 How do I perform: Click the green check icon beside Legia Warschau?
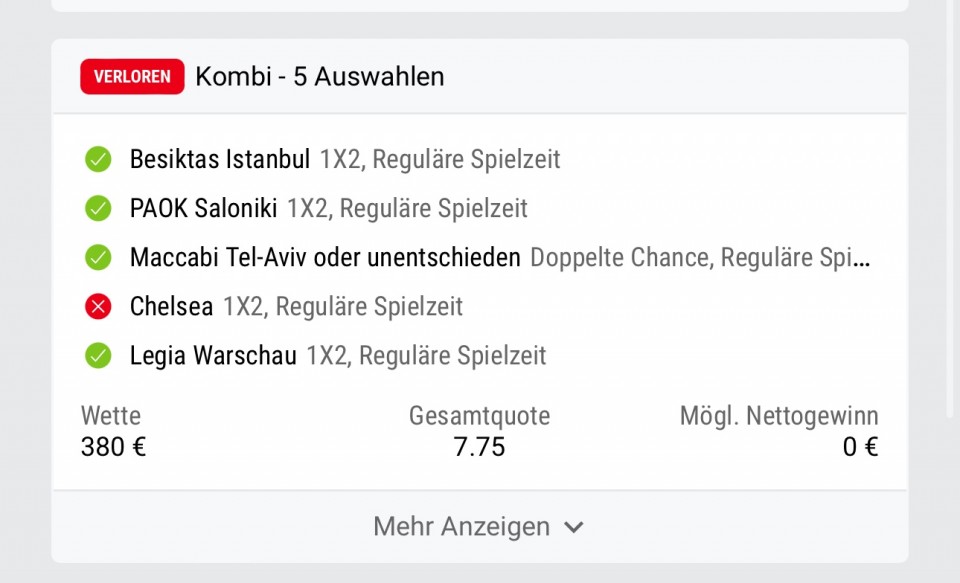pyautogui.click(x=98, y=355)
